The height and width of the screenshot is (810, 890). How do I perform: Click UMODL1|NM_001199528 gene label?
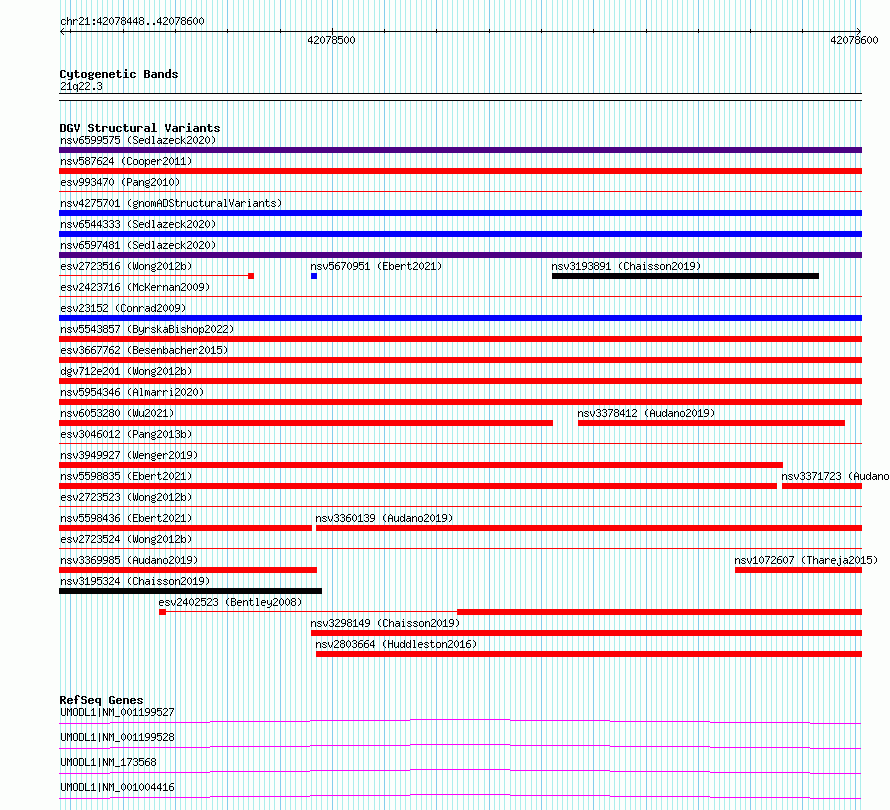[x=117, y=737]
